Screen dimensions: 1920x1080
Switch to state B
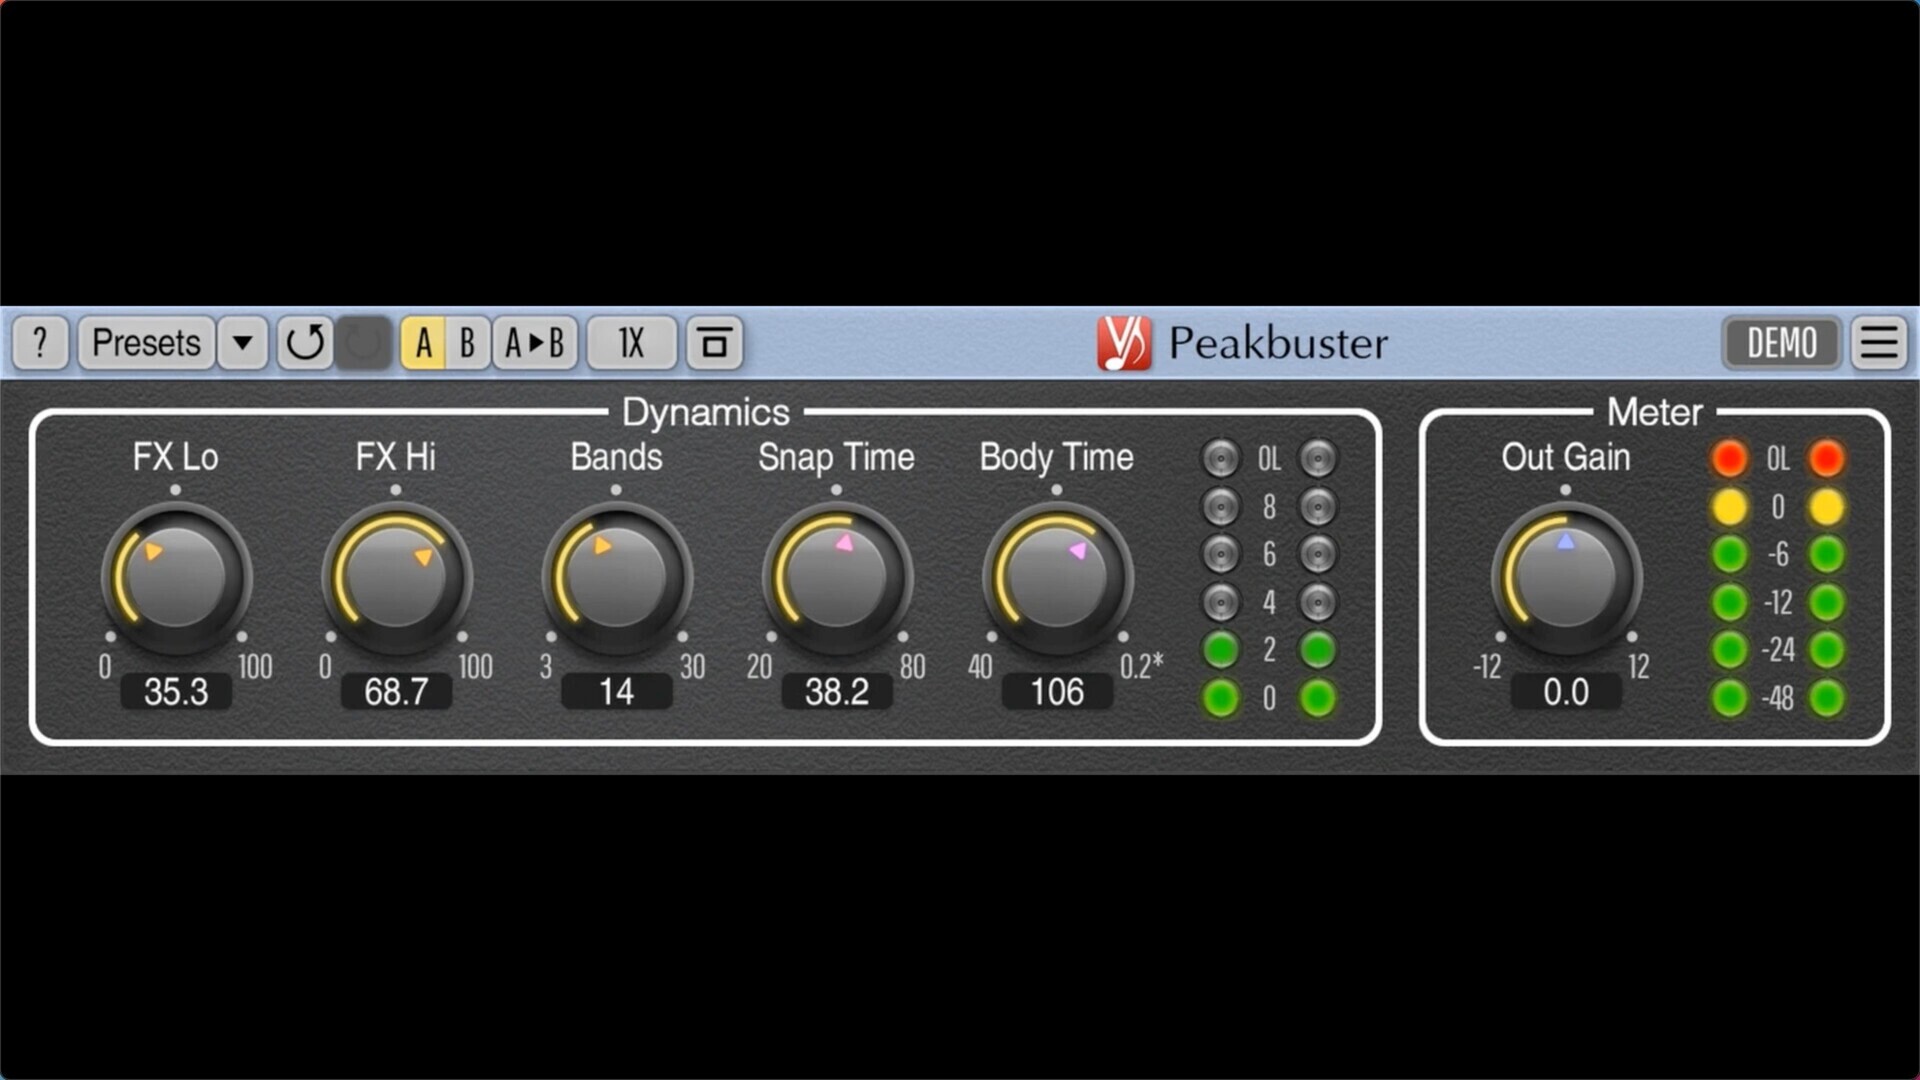click(x=467, y=343)
